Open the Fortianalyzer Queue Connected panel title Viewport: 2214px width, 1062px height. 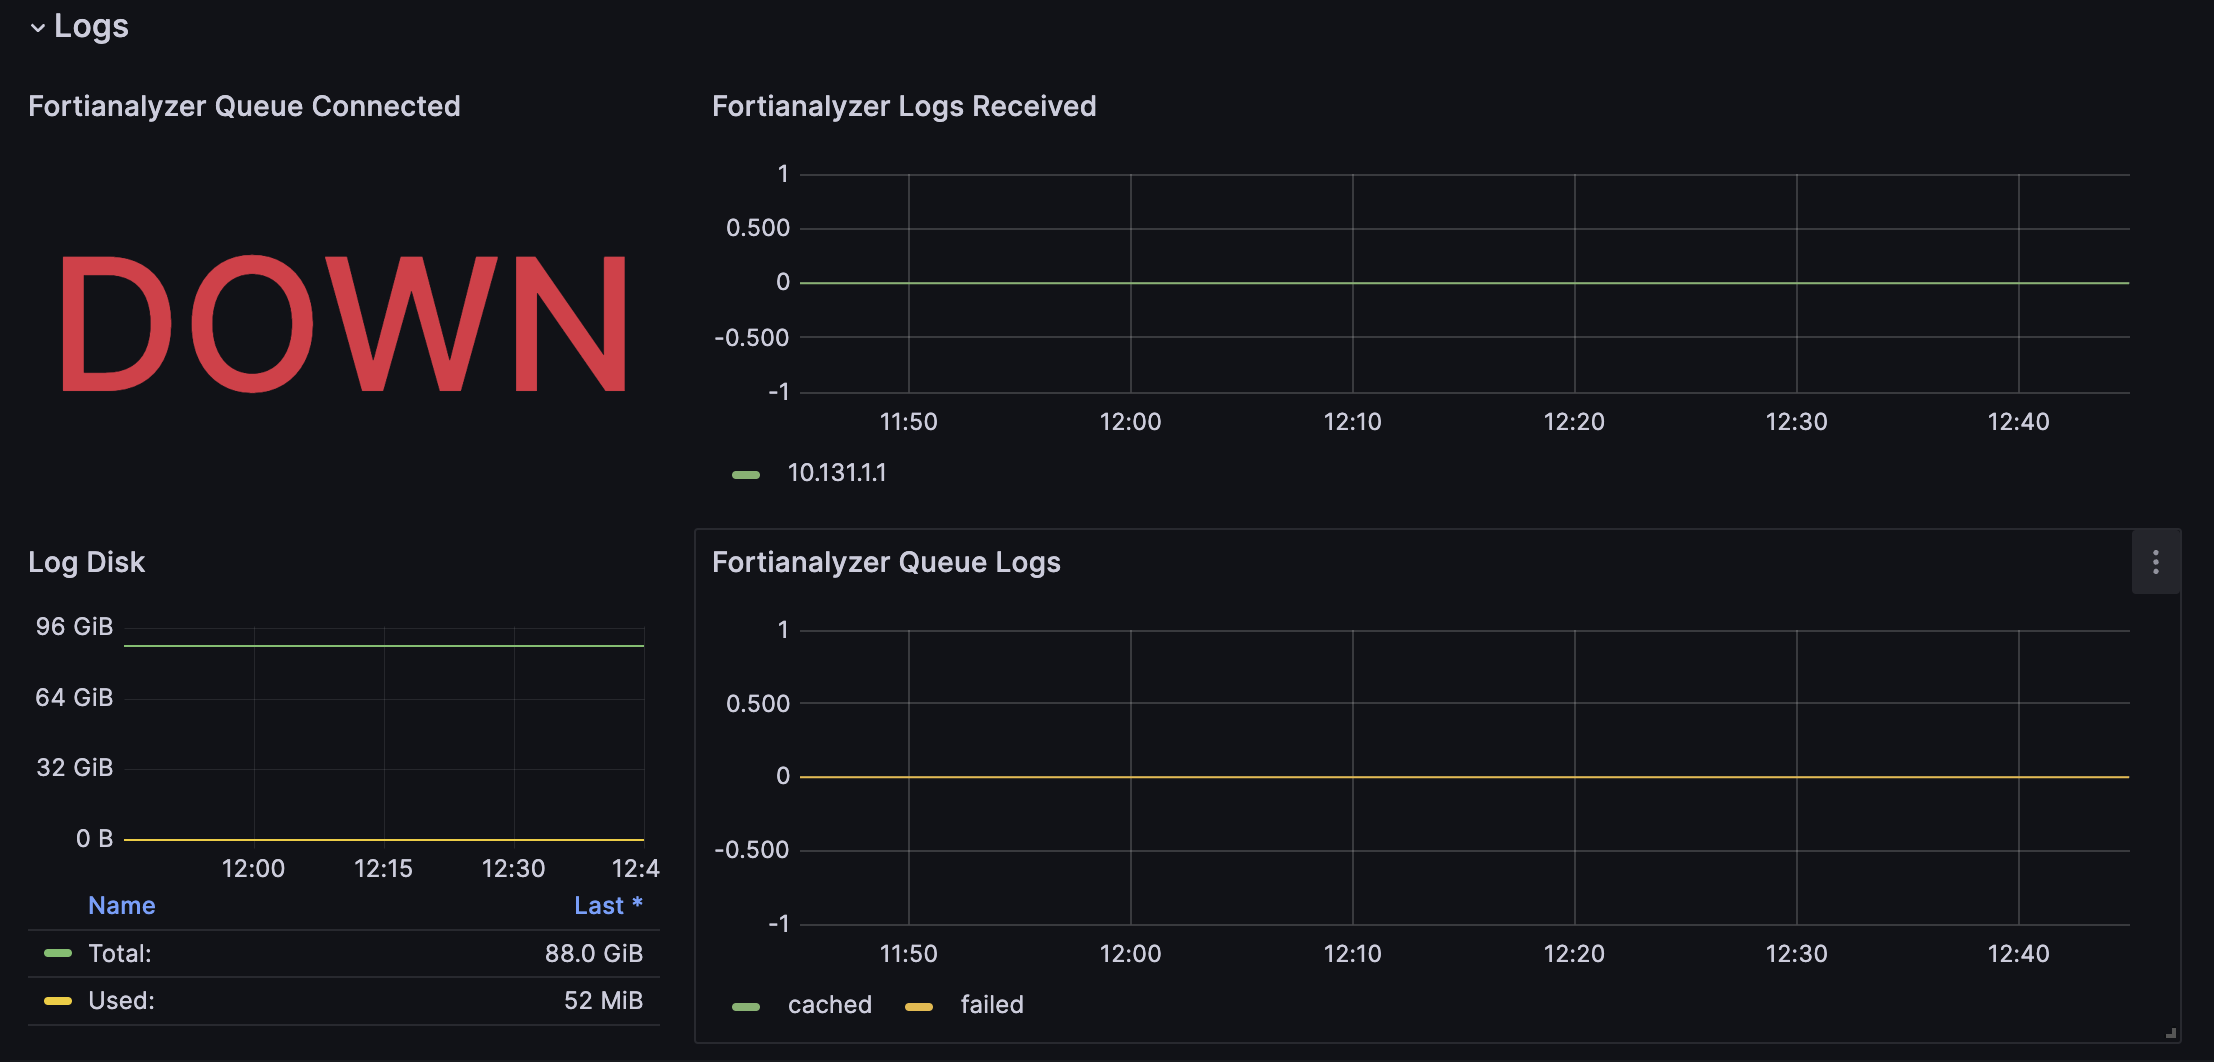[244, 106]
